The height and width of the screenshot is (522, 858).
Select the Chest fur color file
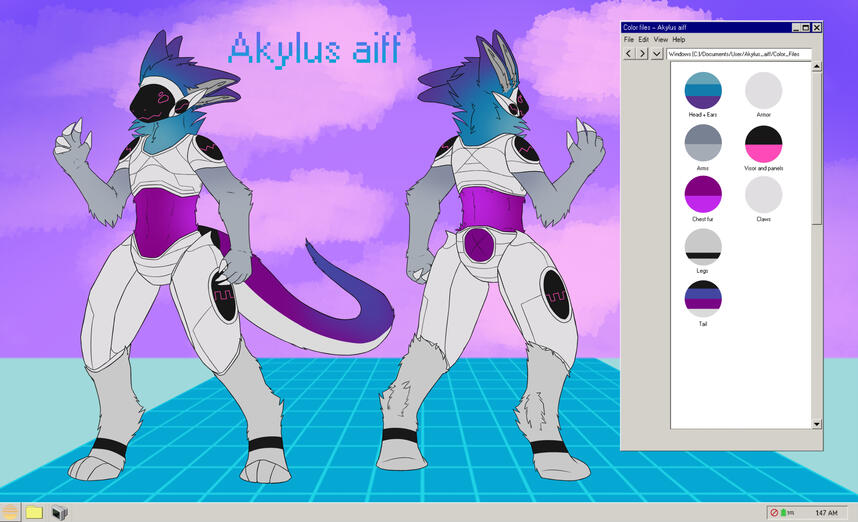tap(703, 195)
